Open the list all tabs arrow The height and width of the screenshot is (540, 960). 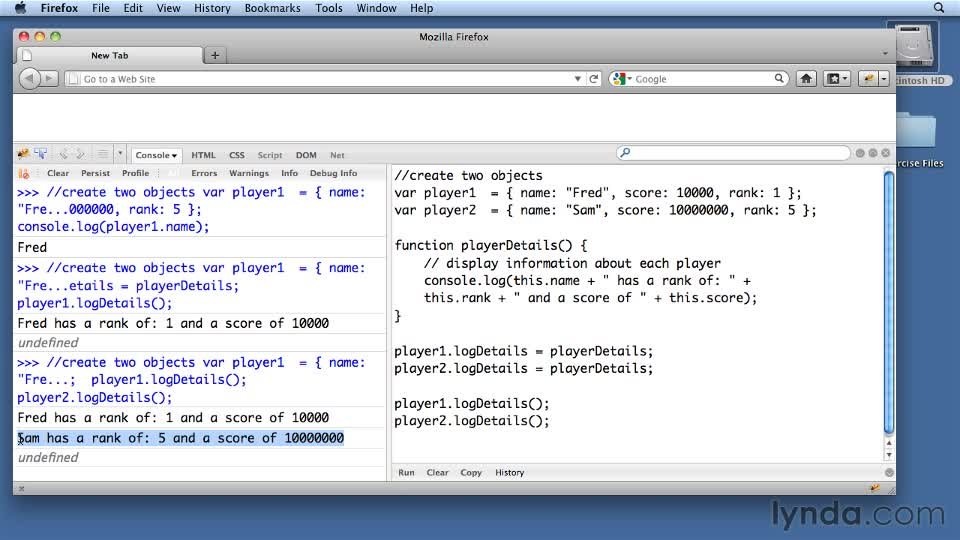point(885,54)
